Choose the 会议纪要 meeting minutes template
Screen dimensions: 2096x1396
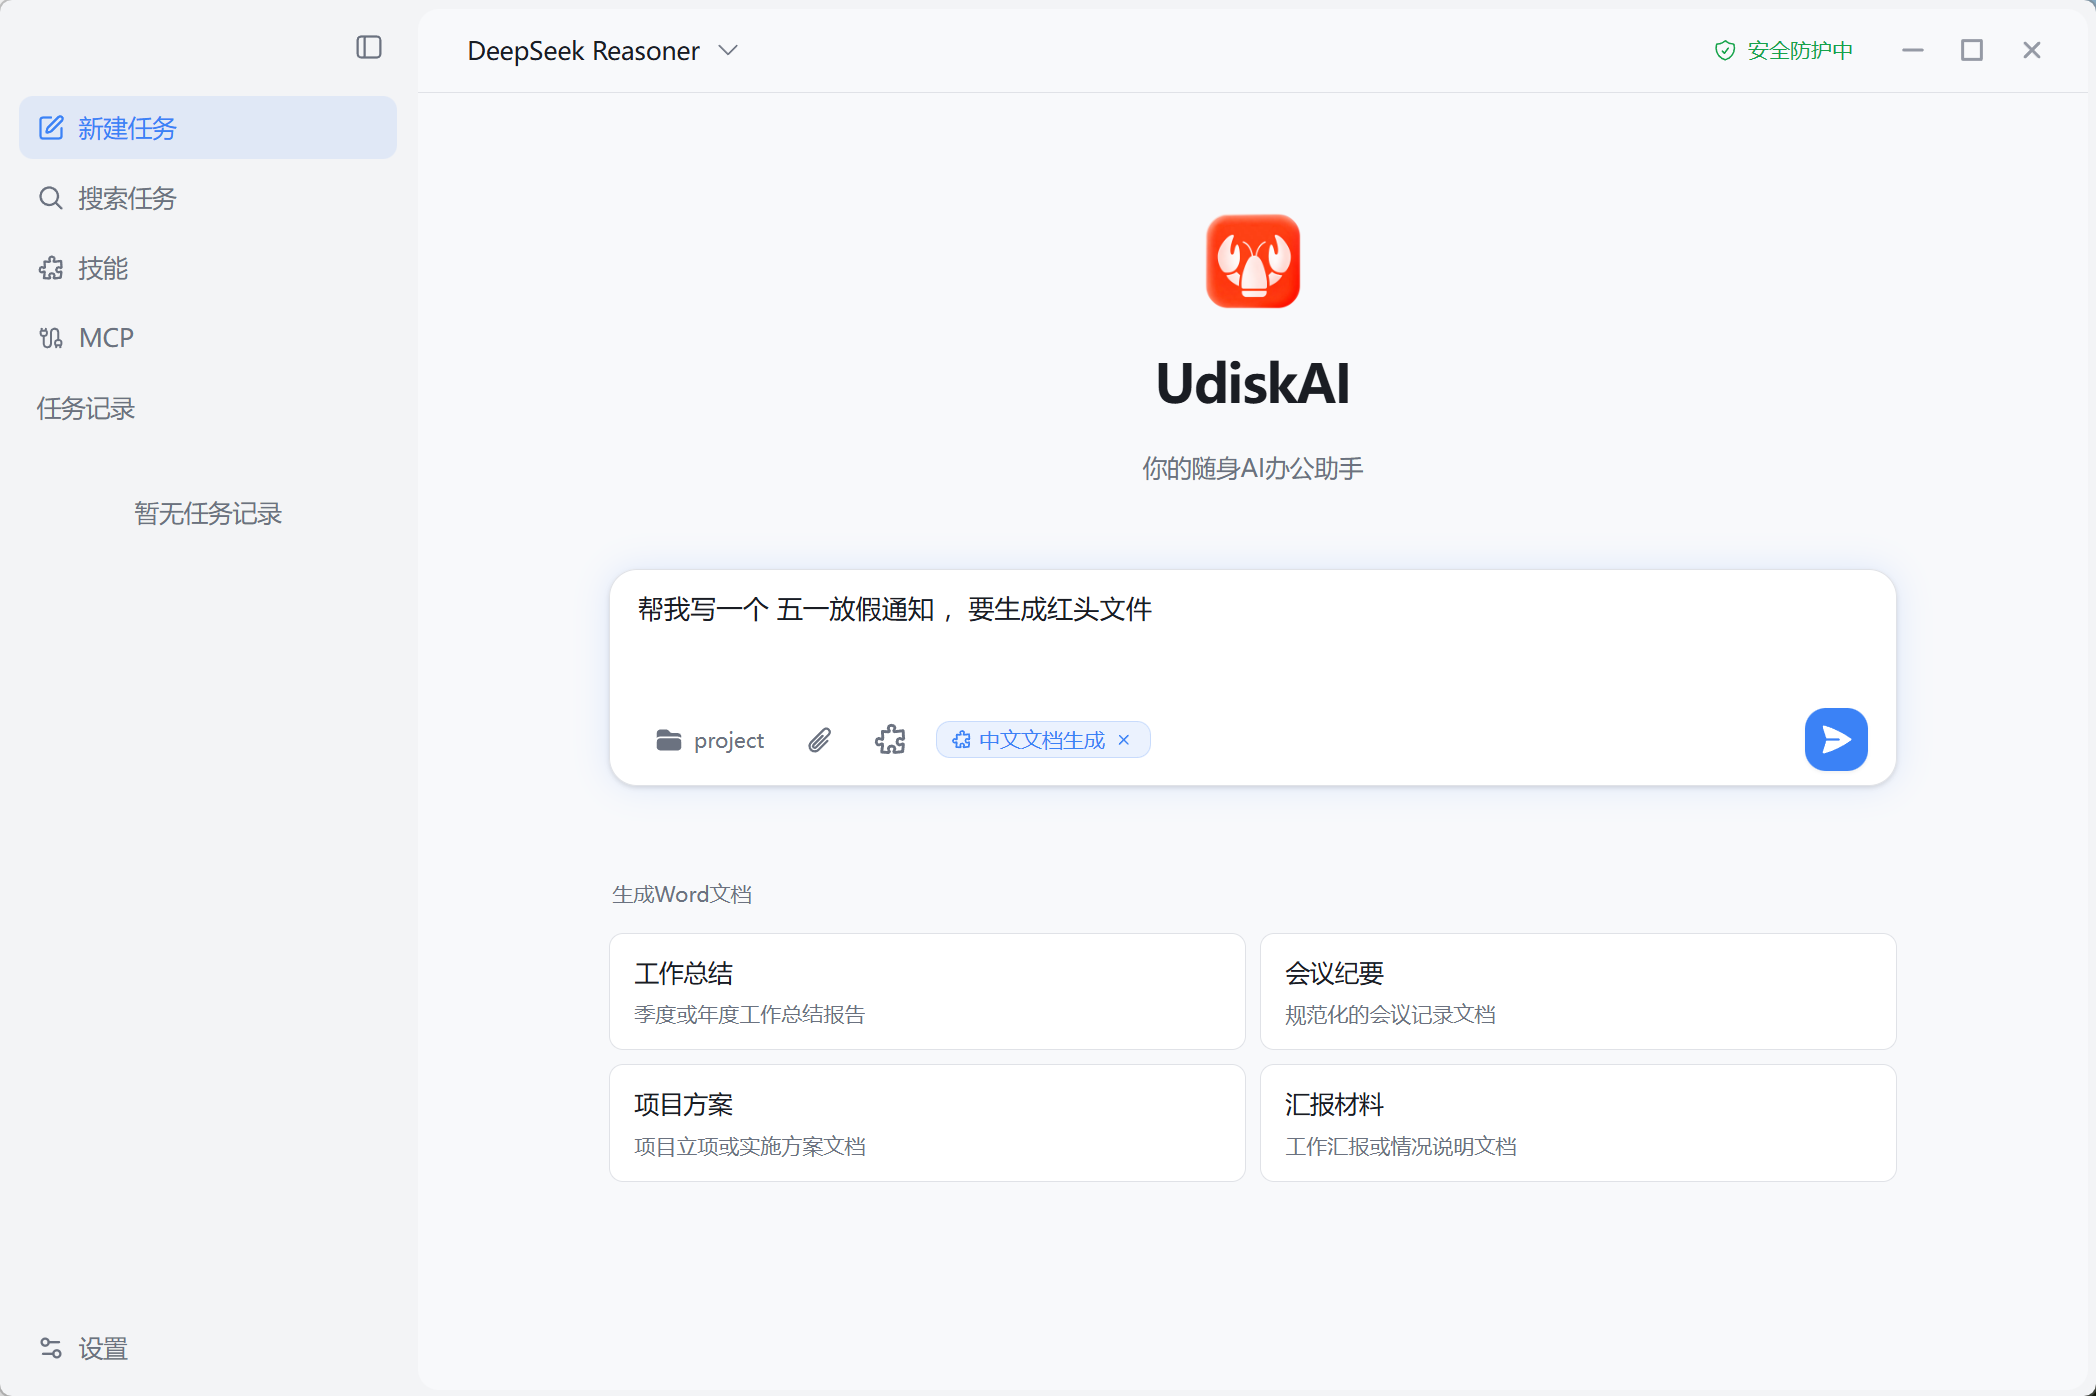[x=1577, y=991]
